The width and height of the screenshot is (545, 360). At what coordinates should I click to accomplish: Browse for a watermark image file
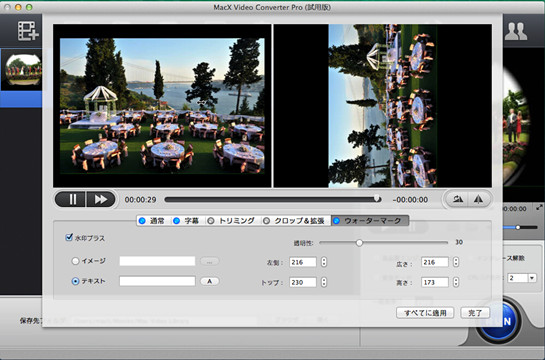(x=210, y=261)
